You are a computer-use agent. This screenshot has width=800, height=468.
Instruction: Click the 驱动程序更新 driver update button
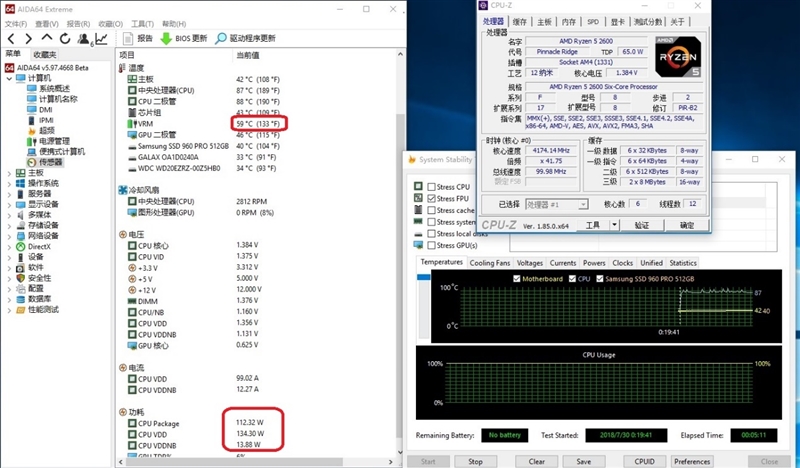point(245,38)
